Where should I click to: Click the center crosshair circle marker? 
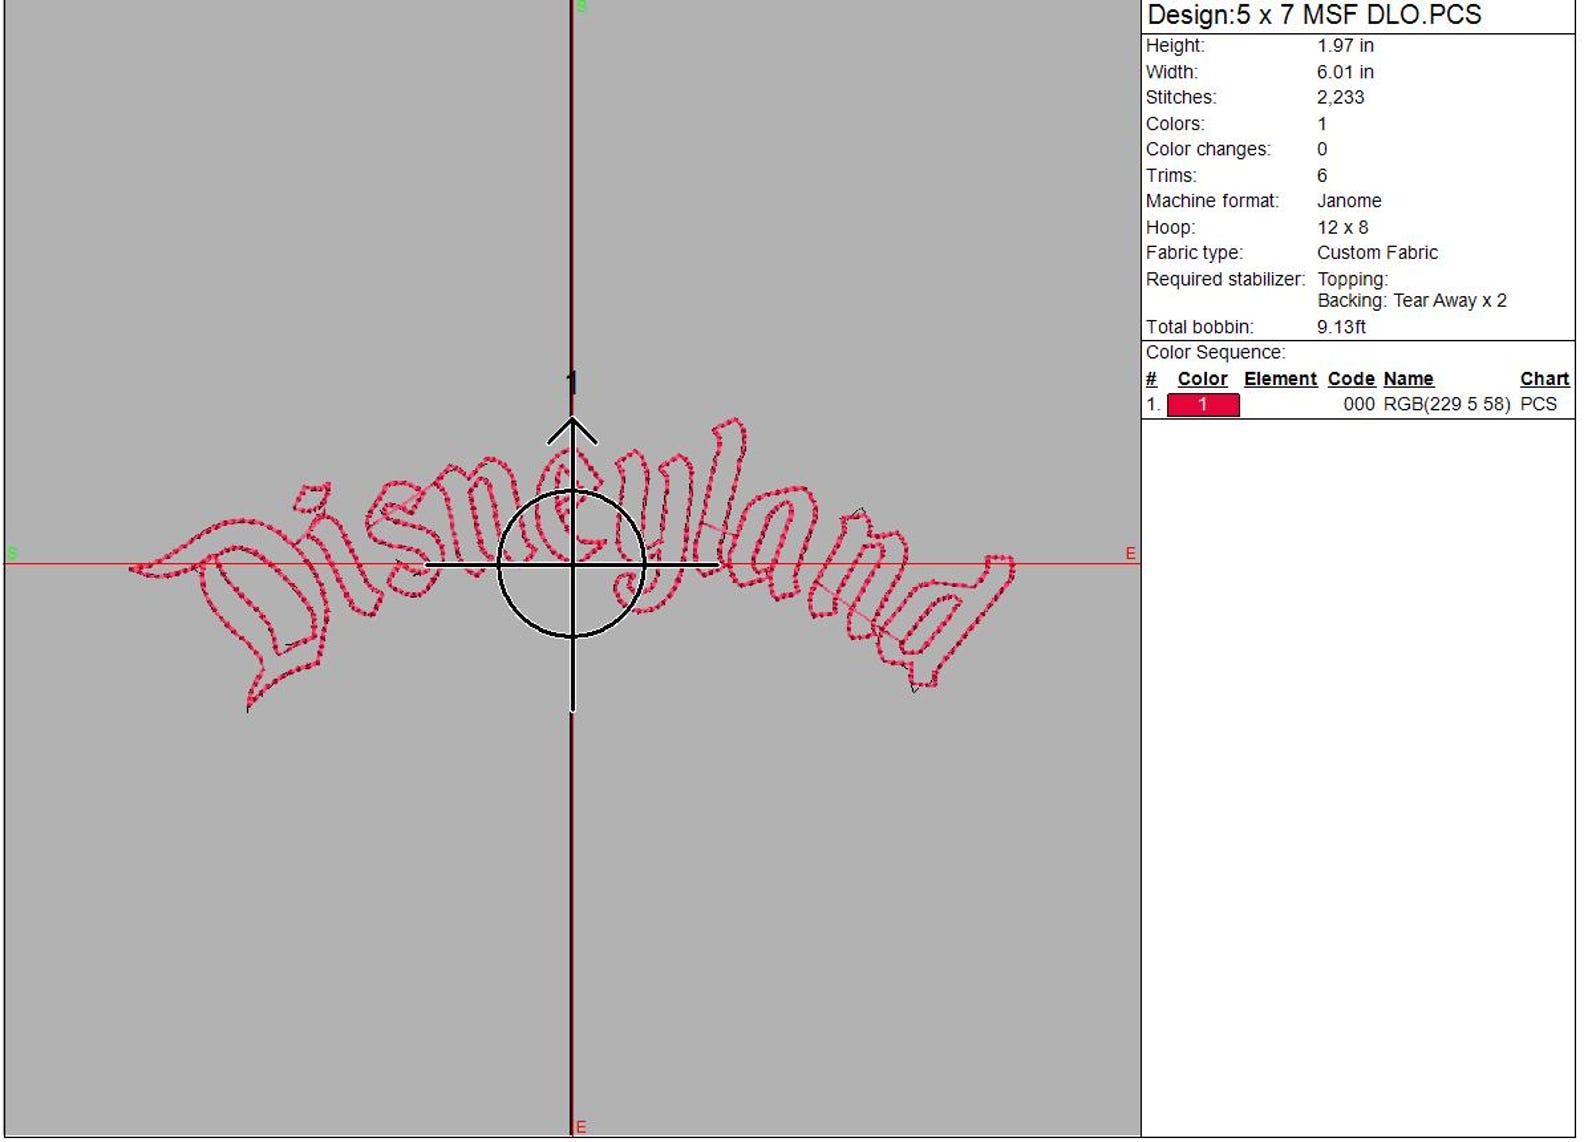point(572,564)
